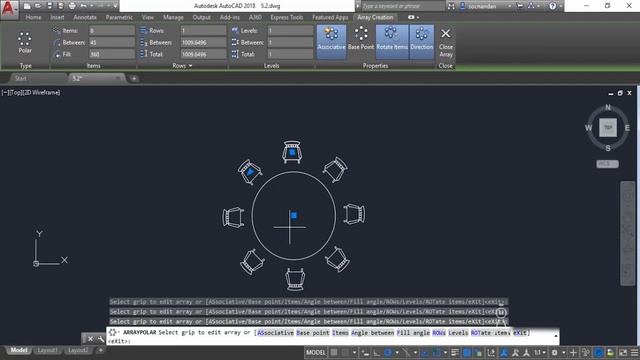Click the Fill angle input field

[x=111, y=54]
